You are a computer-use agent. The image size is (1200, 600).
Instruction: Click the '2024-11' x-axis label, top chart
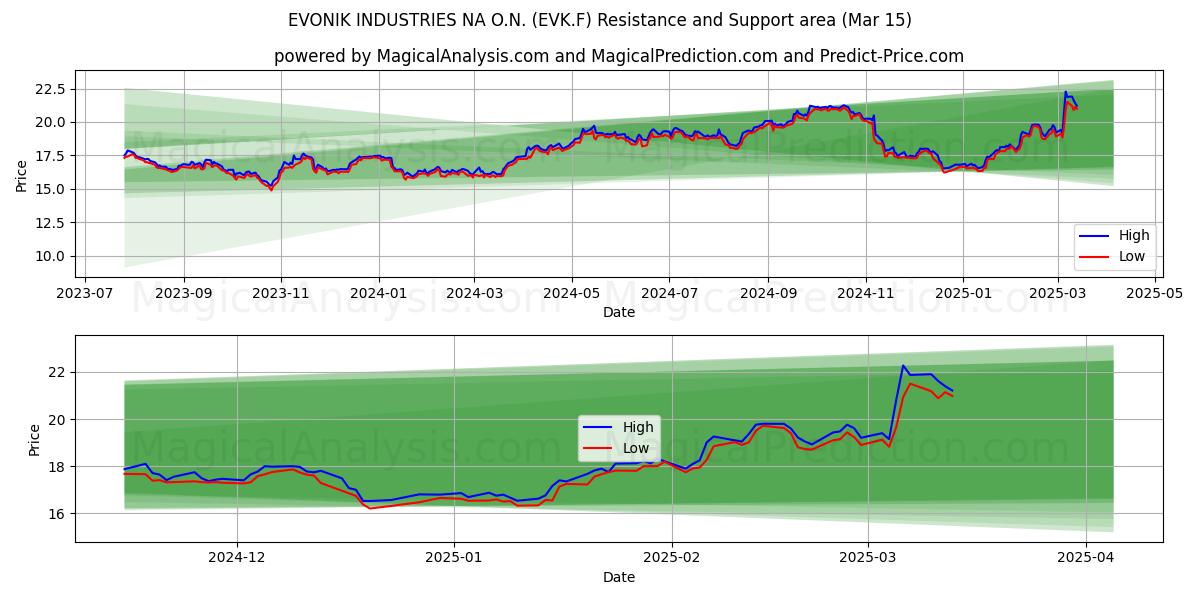[865, 294]
